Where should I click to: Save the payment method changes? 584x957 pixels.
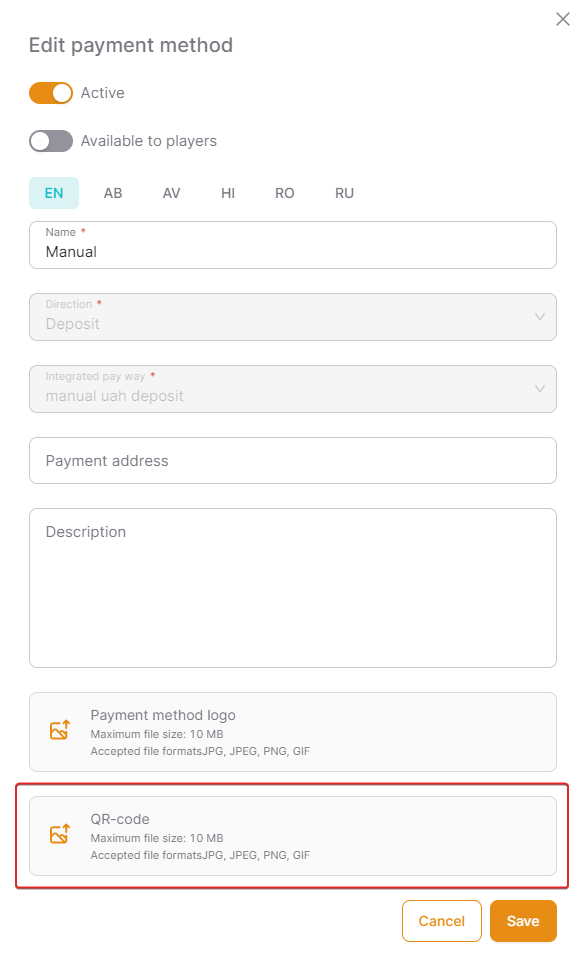523,921
